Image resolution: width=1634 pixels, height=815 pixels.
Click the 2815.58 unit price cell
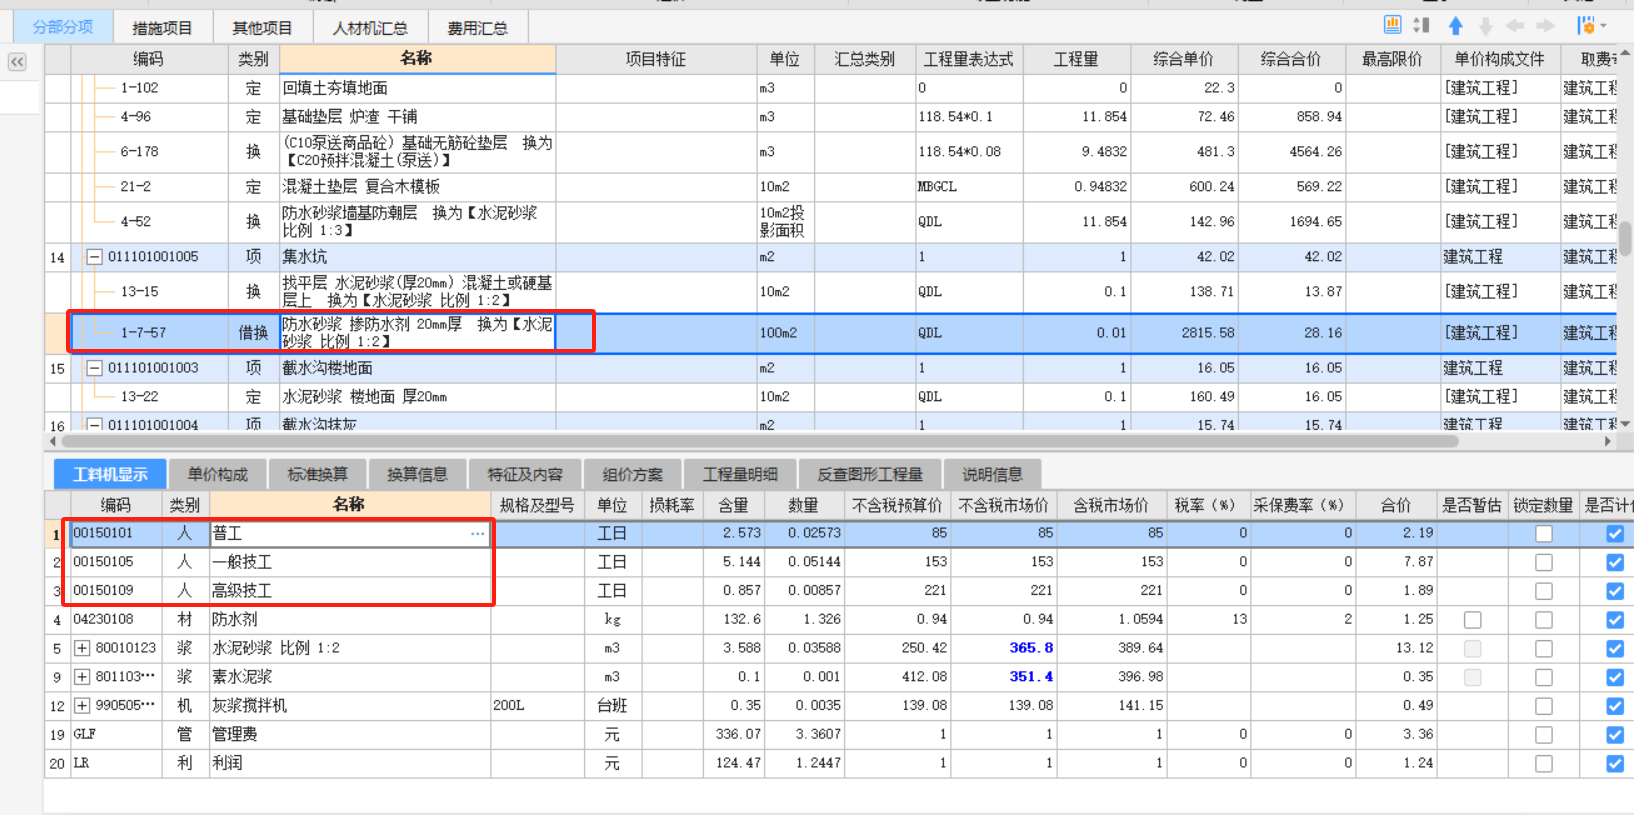1184,333
